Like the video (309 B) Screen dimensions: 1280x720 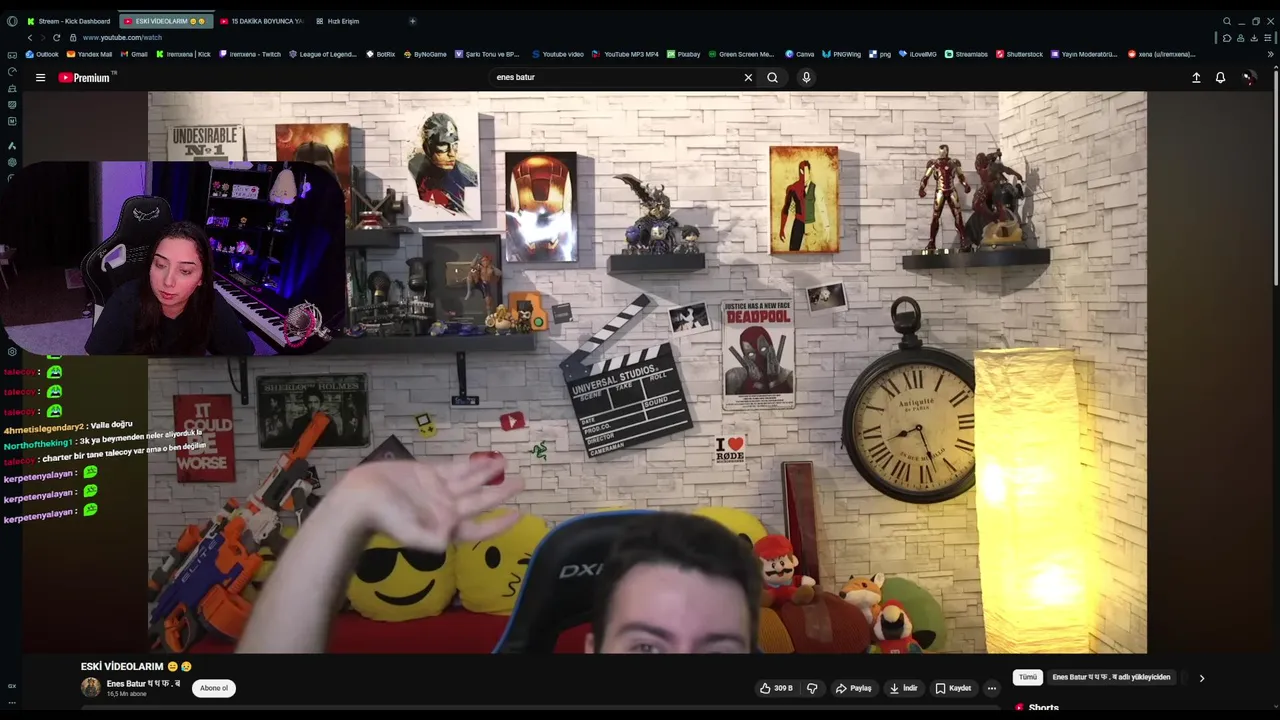[x=776, y=688]
